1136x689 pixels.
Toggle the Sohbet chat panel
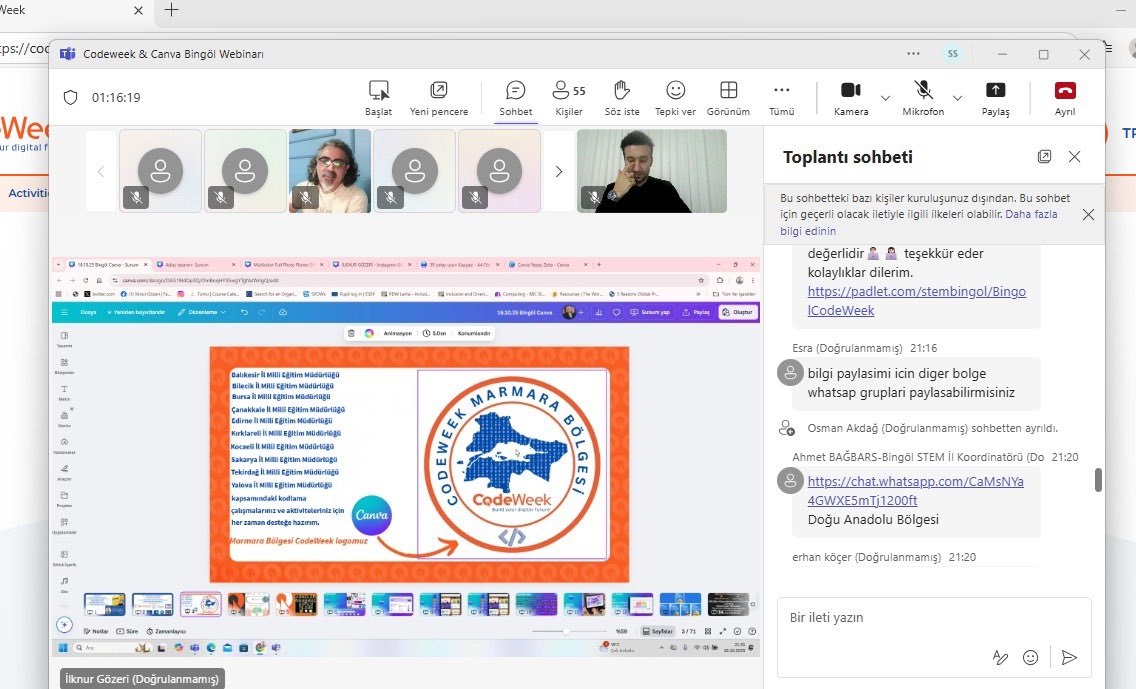click(516, 98)
